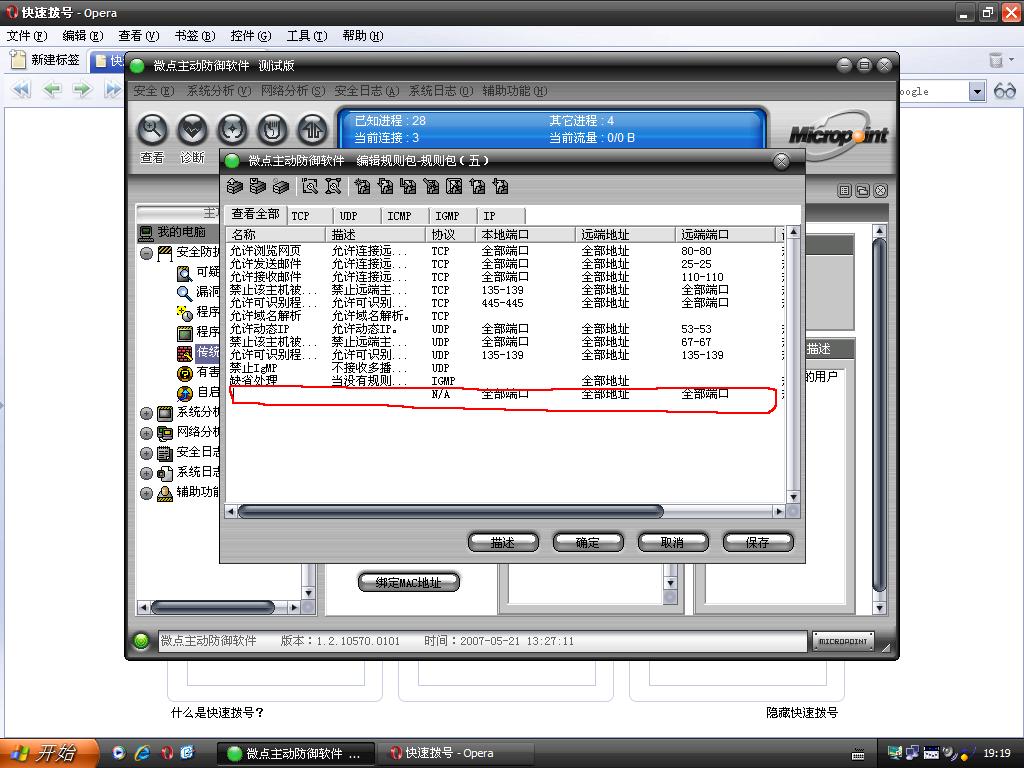Screen dimensions: 1024x768
Task: Select the 允许浏览网页 rule row
Action: [505, 251]
